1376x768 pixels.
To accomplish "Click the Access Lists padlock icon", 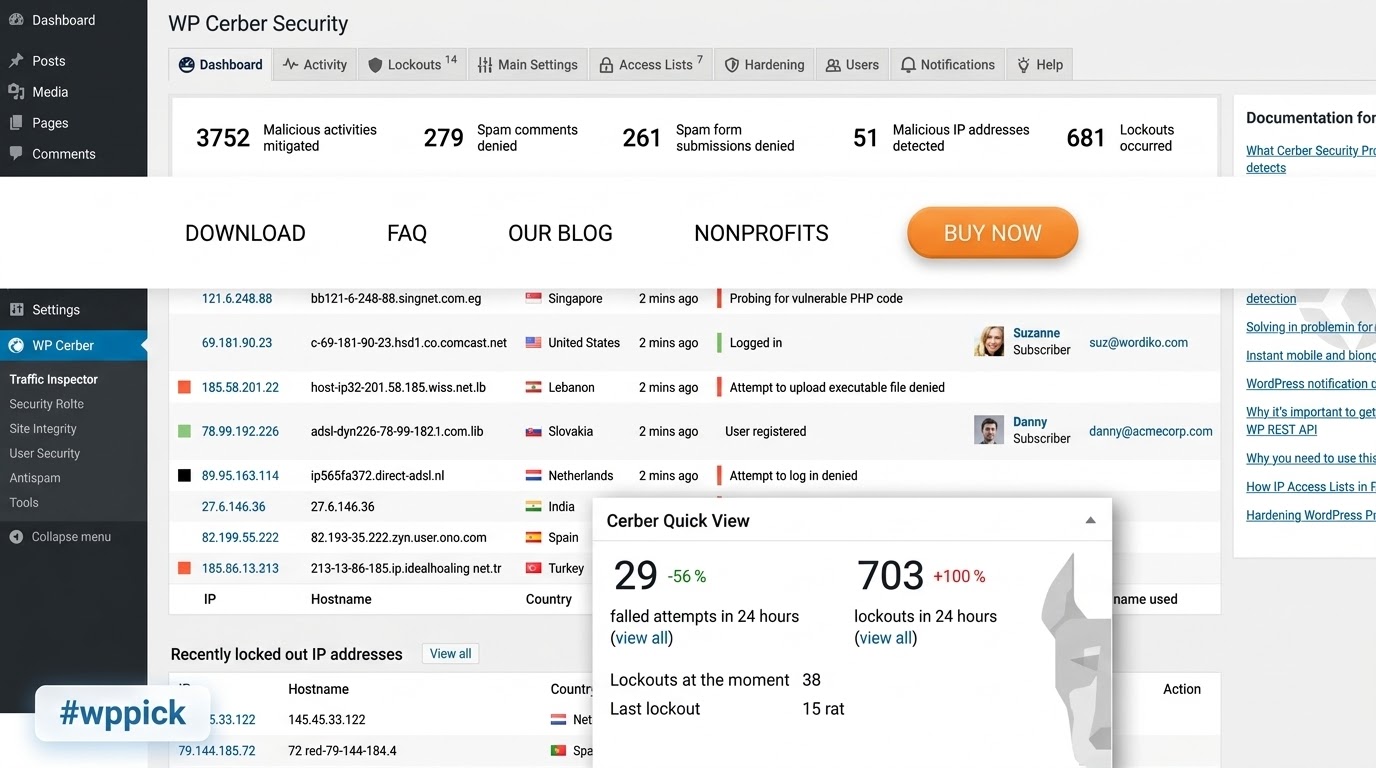I will point(606,65).
